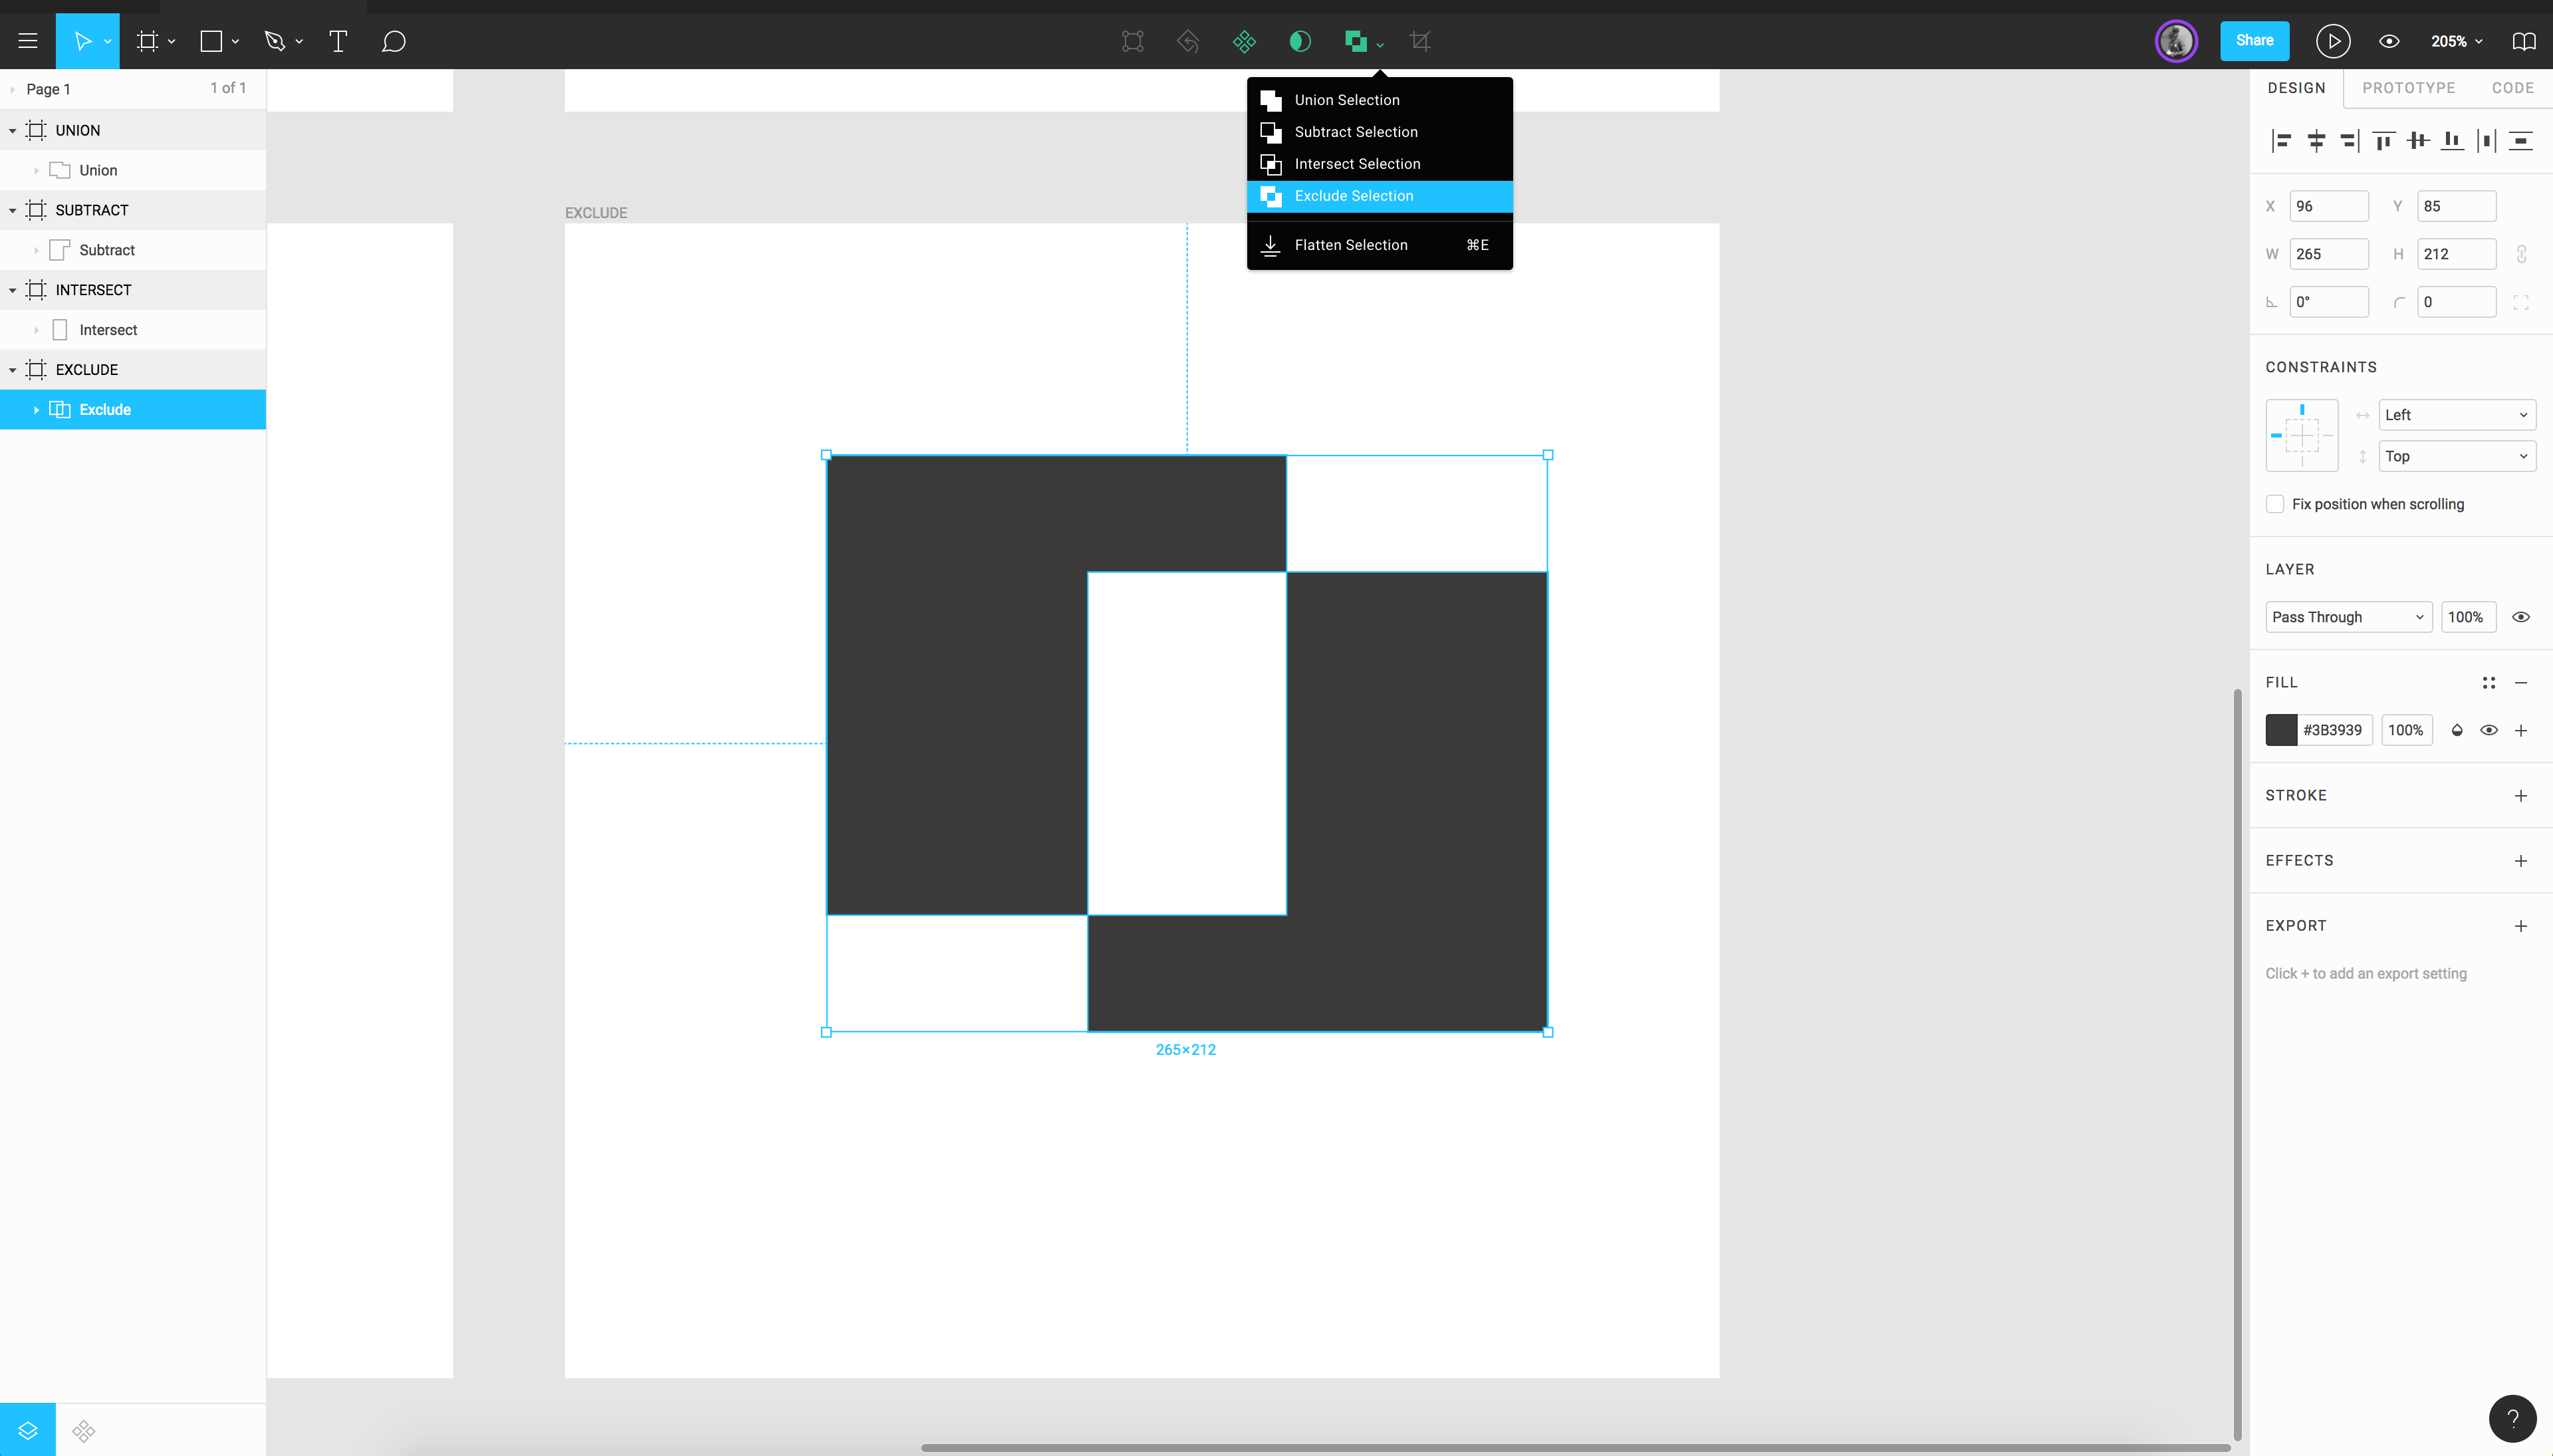This screenshot has width=2553, height=1456.
Task: Click the Crop tool icon
Action: point(1420,41)
